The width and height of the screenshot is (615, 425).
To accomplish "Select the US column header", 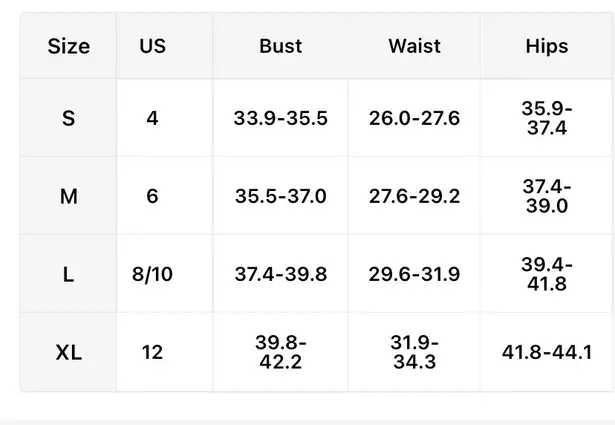I will (153, 46).
